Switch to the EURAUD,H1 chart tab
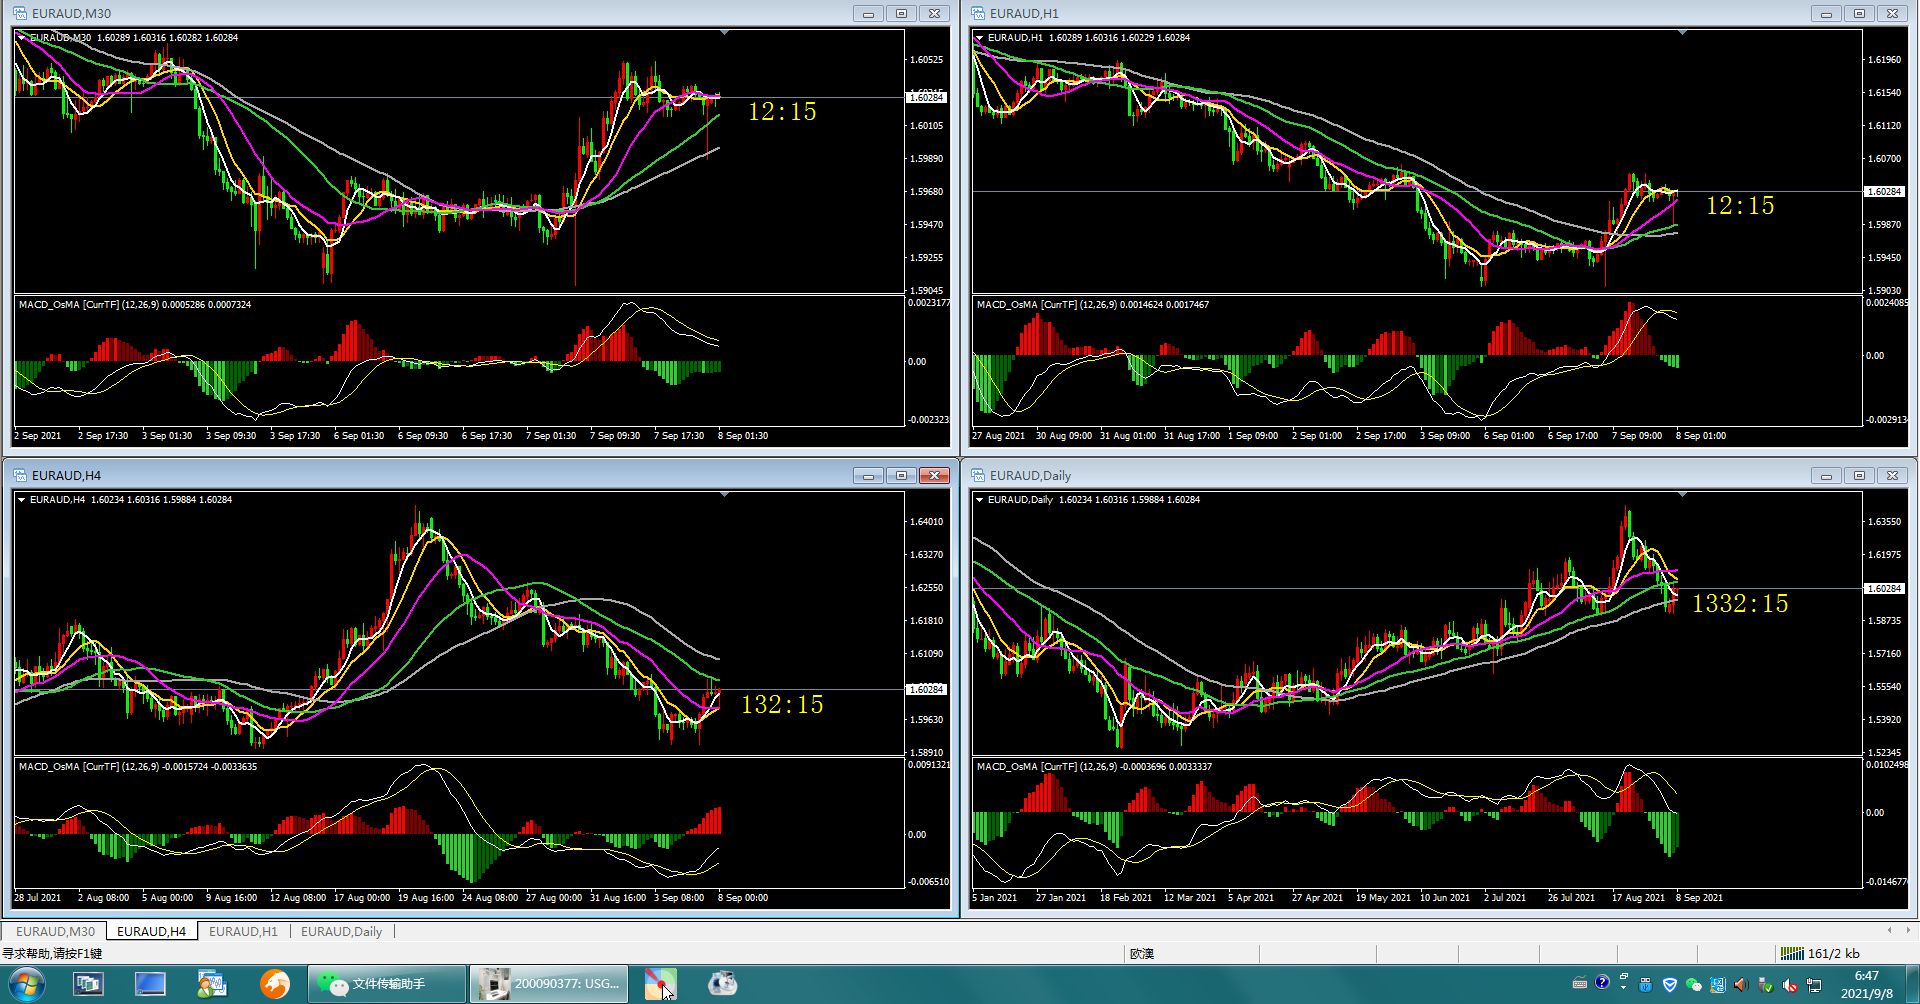 (x=243, y=931)
